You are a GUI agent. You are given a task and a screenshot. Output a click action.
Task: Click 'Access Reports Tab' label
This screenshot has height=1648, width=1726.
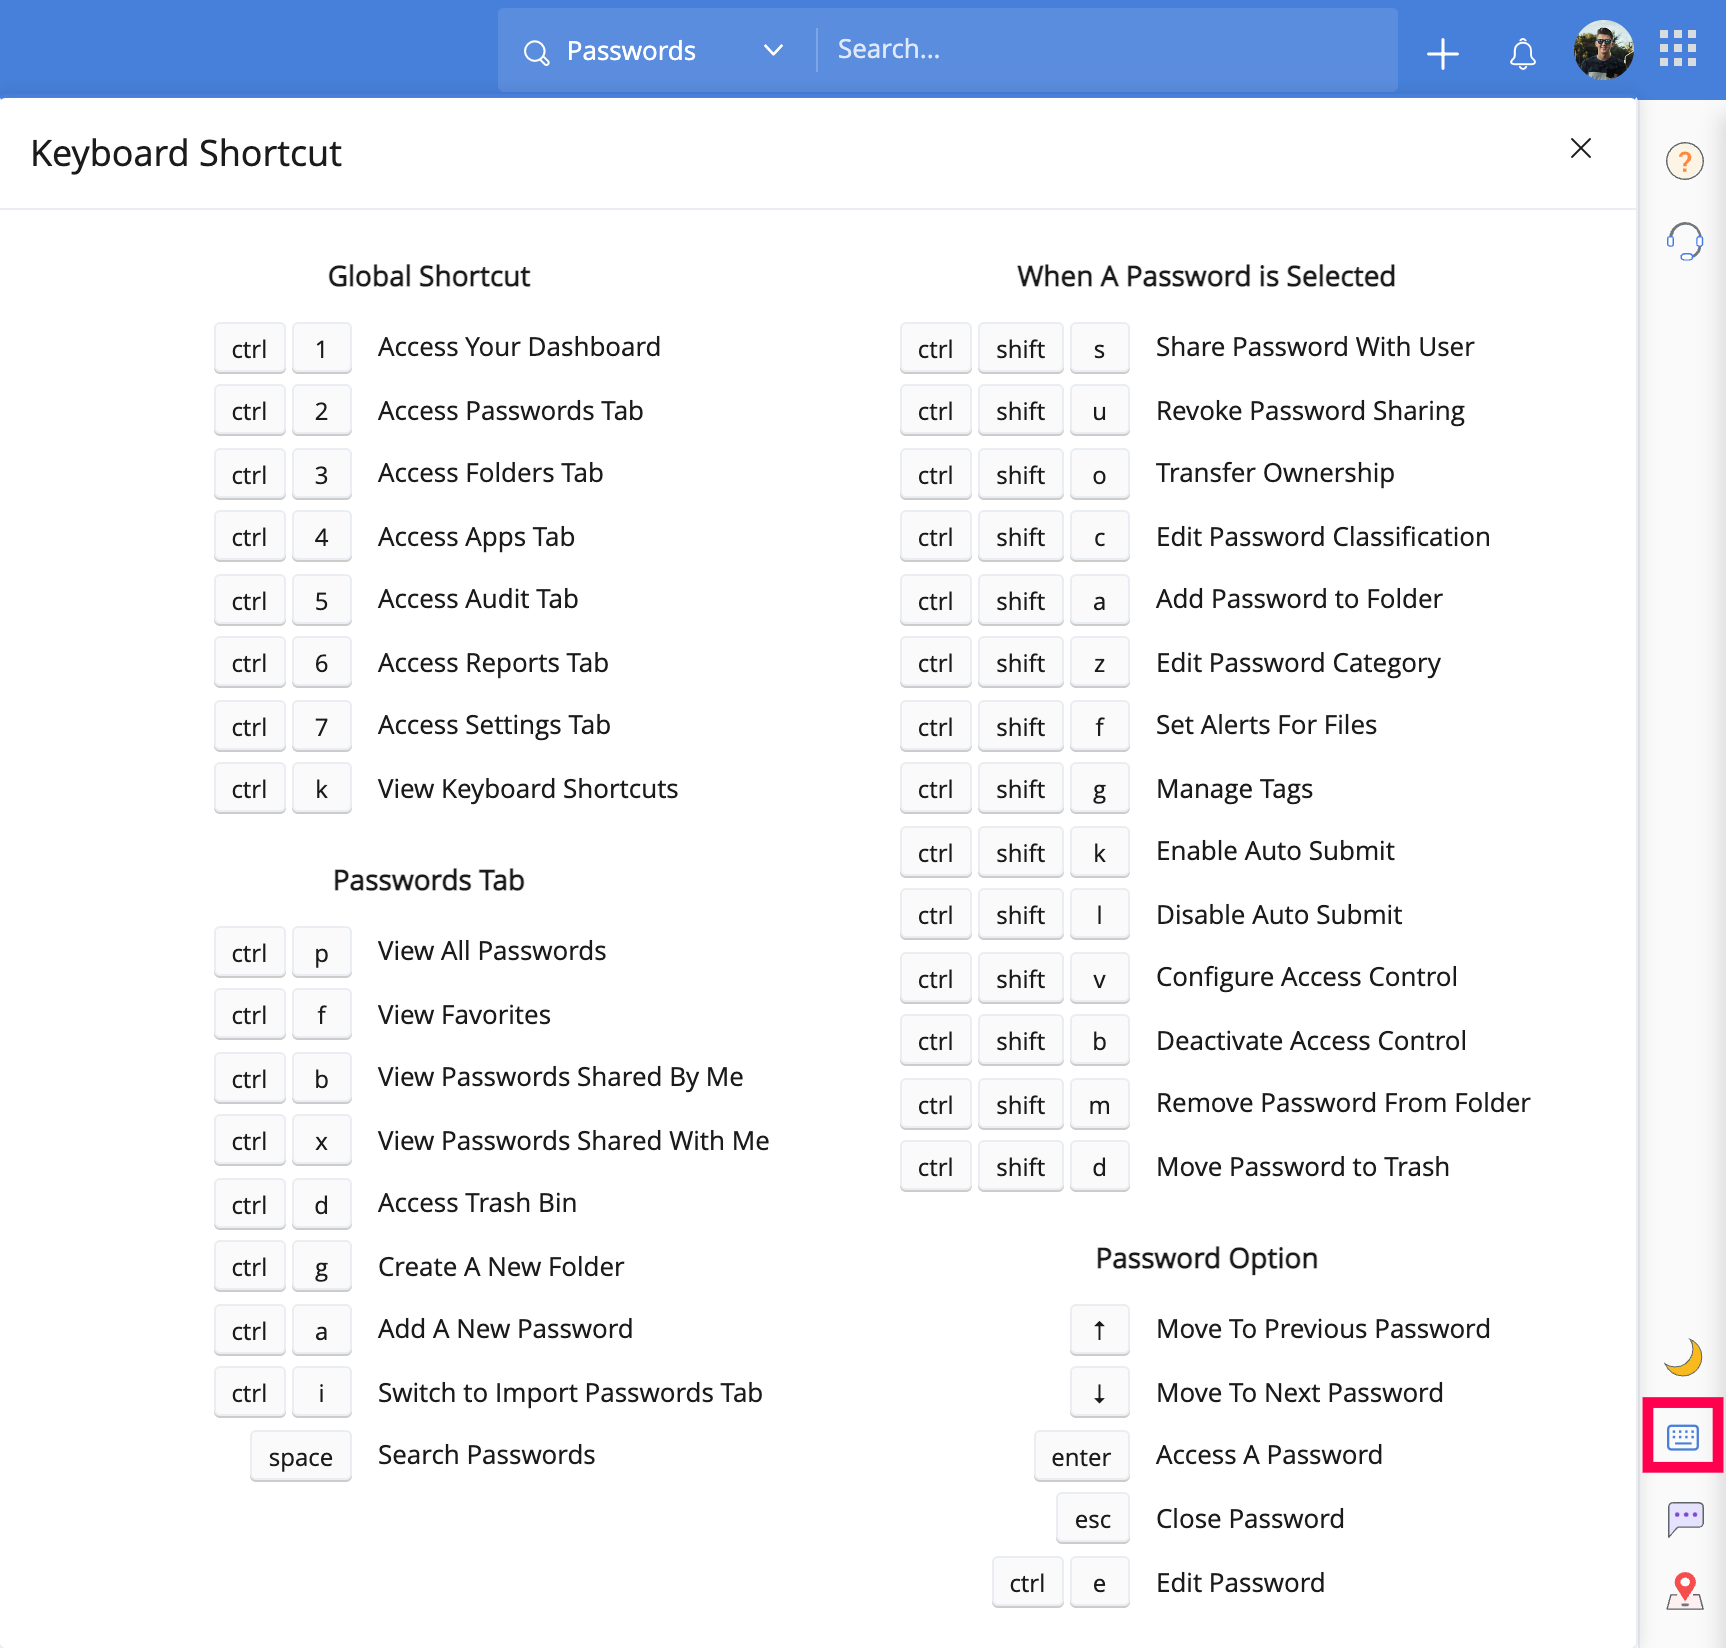tap(493, 663)
